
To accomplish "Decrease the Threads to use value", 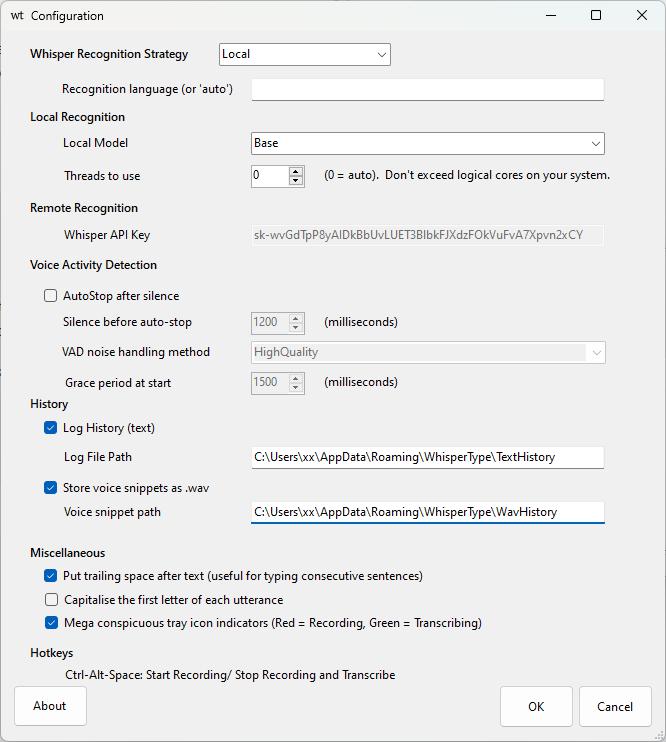I will point(296,181).
